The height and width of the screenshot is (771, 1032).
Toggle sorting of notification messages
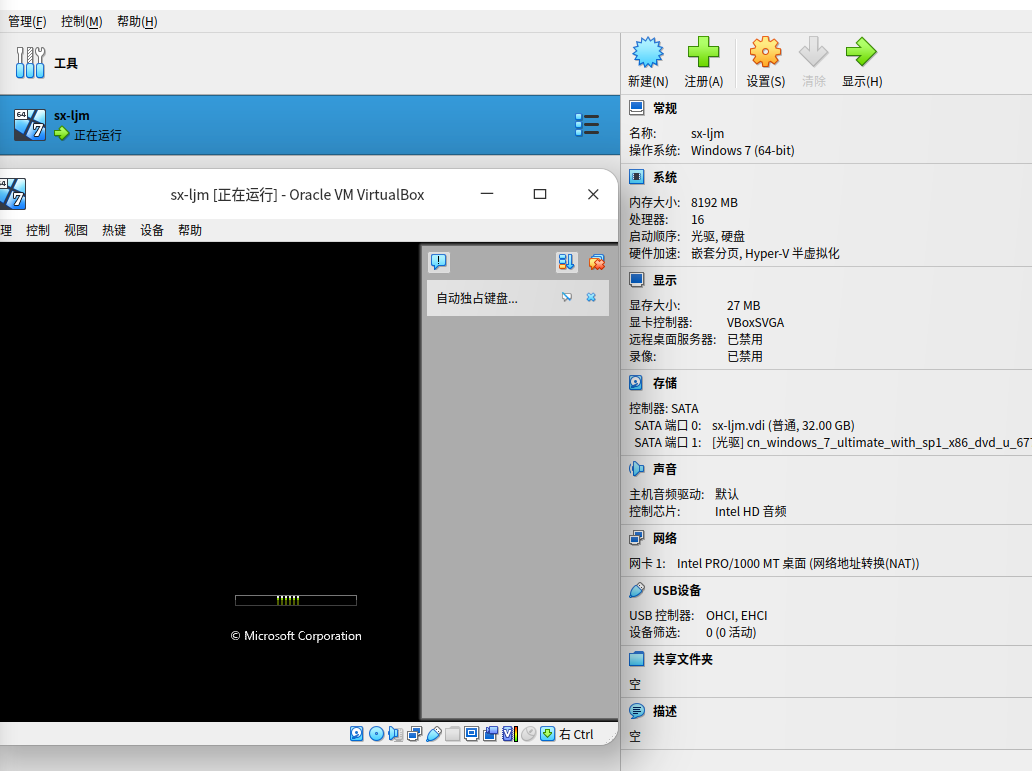[567, 261]
